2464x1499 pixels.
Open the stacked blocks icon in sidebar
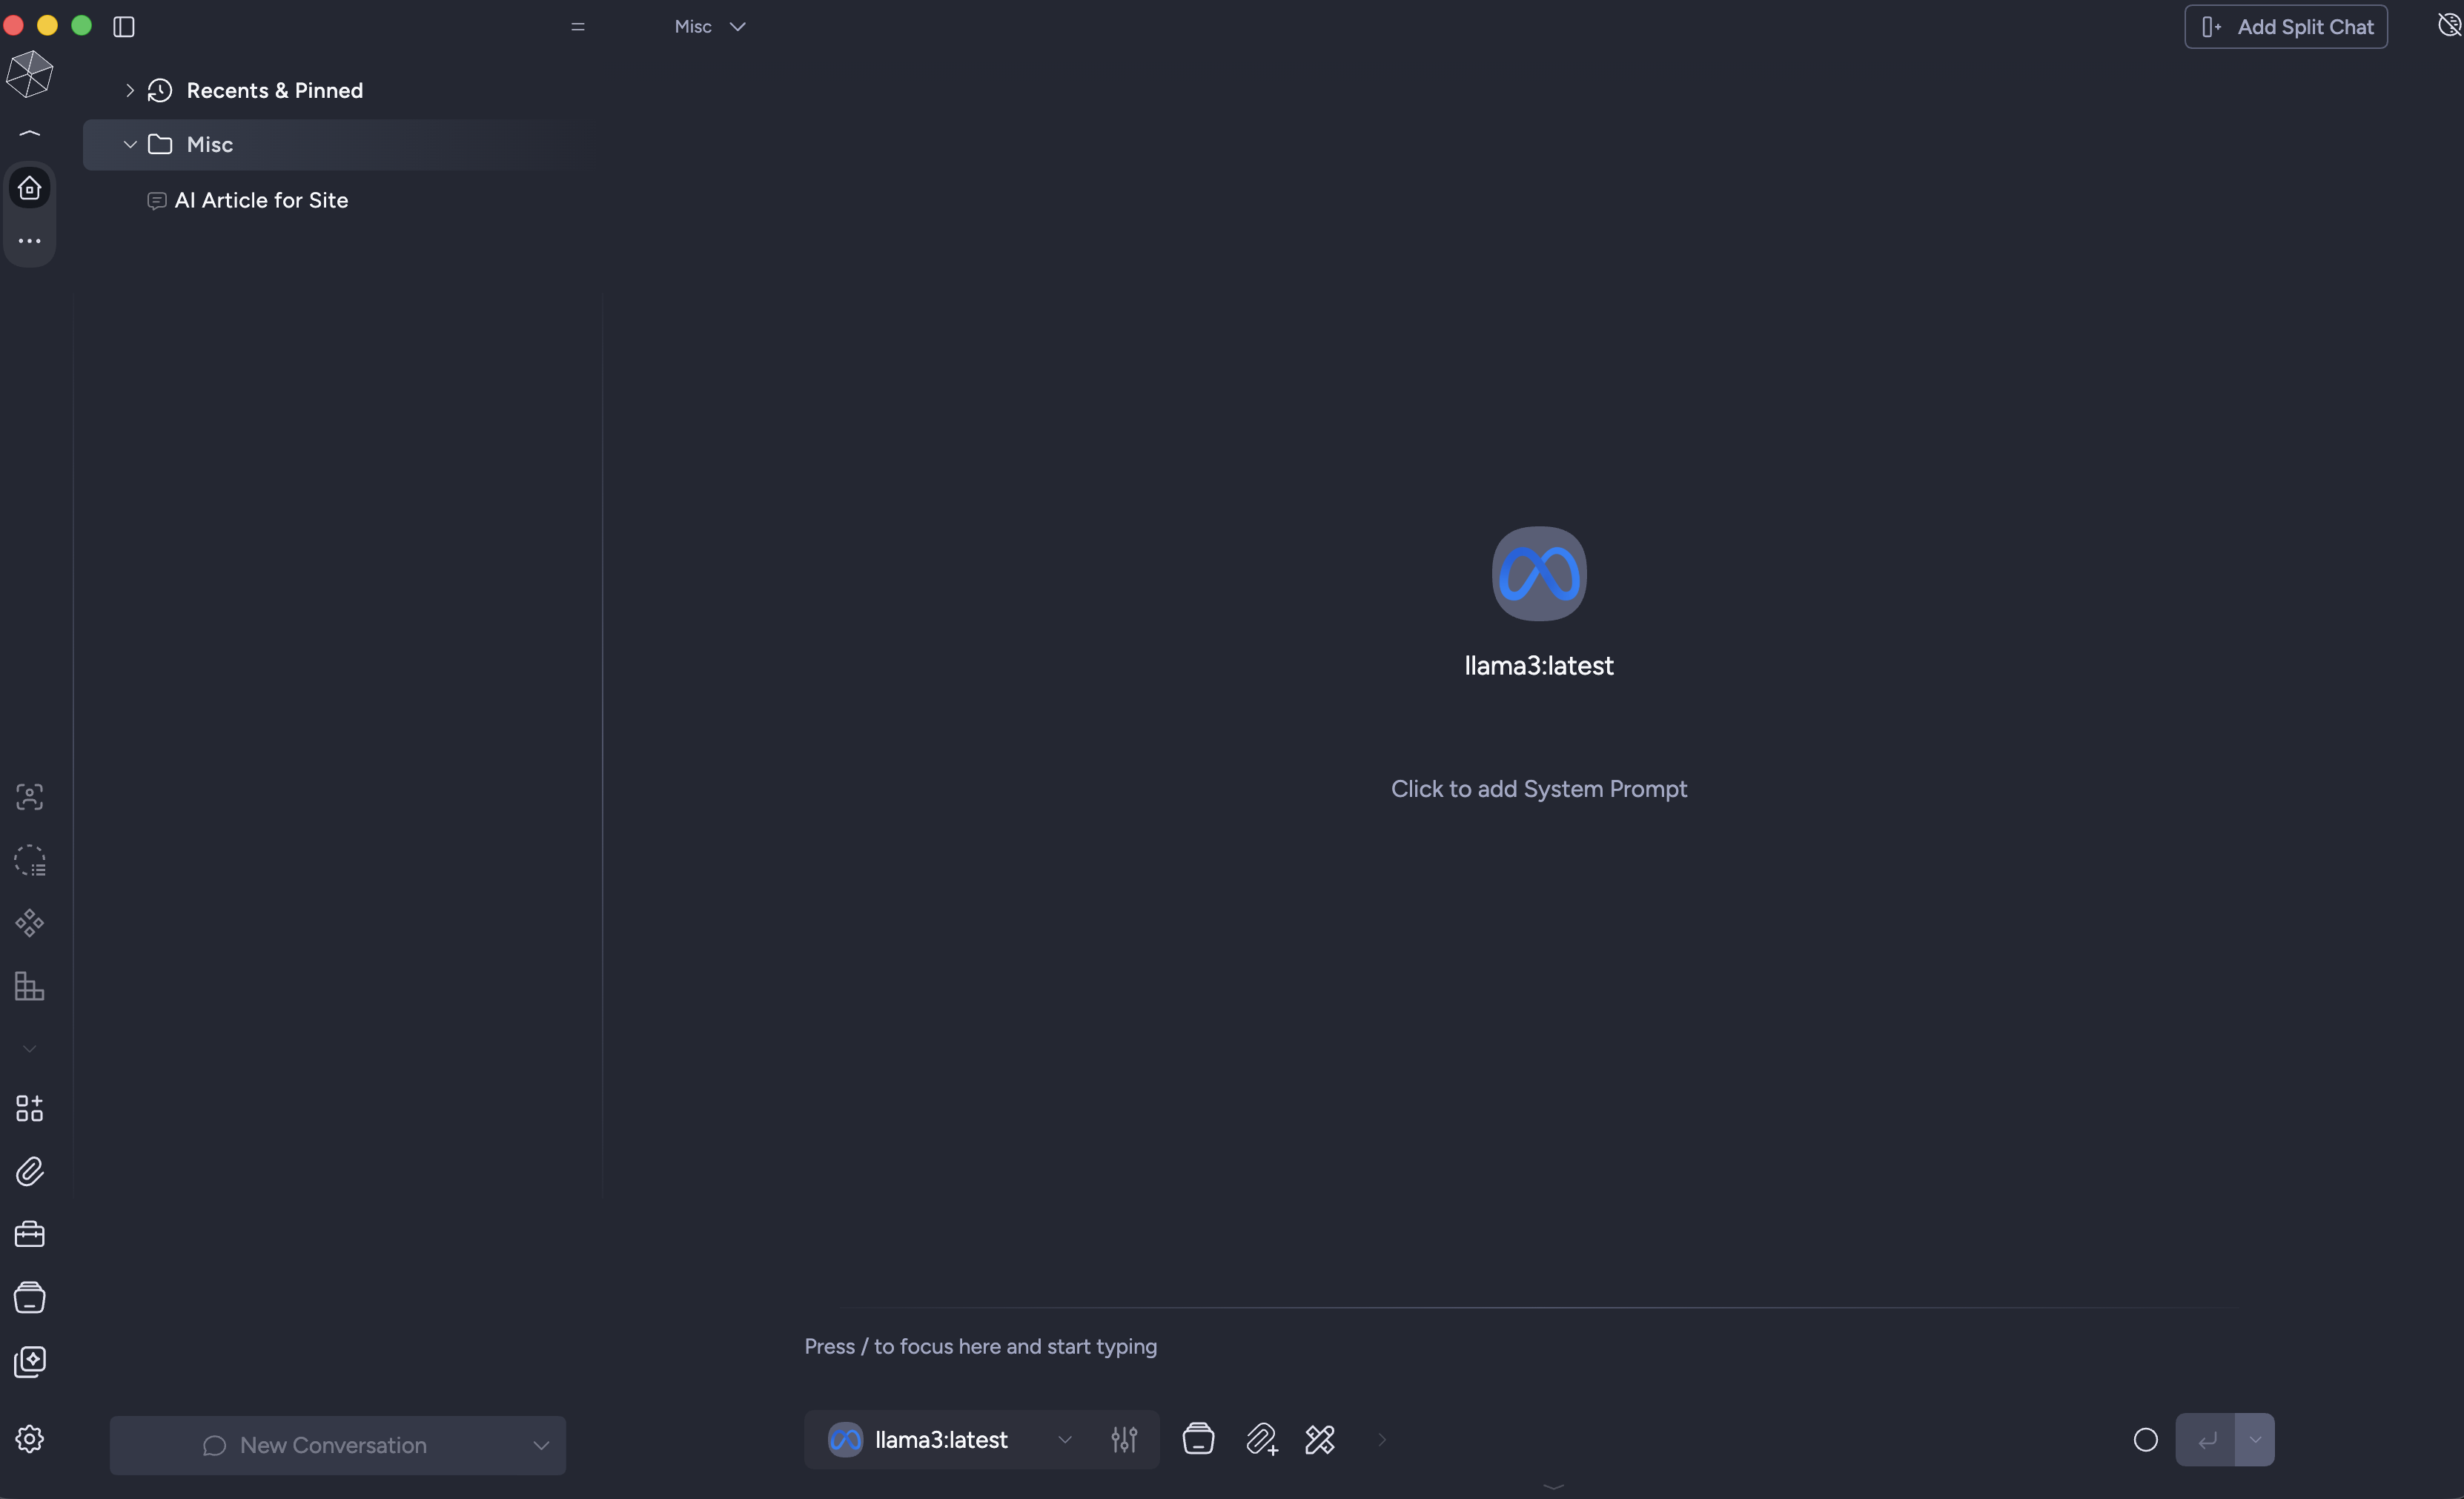[30, 986]
